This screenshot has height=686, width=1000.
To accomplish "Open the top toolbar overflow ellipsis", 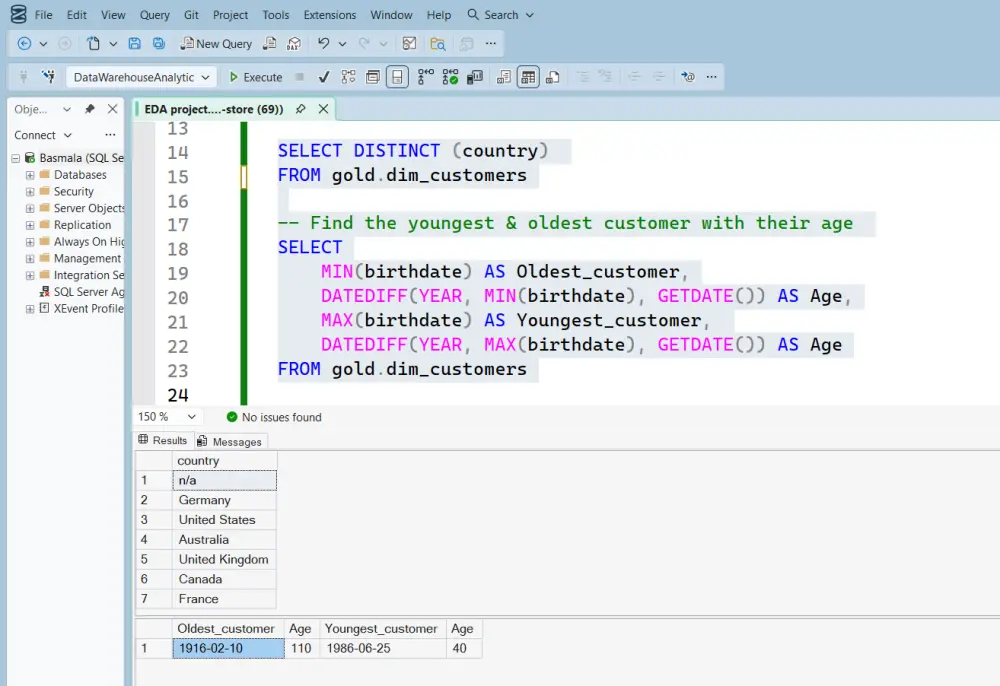I will tap(490, 43).
